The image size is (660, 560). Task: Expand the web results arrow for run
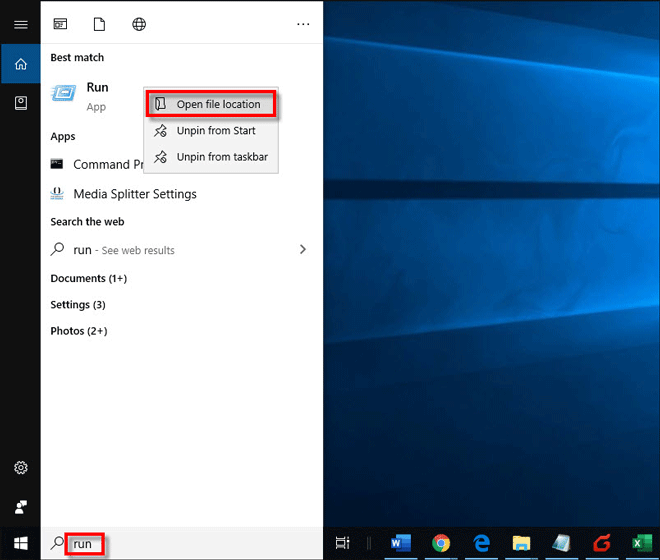pyautogui.click(x=303, y=249)
